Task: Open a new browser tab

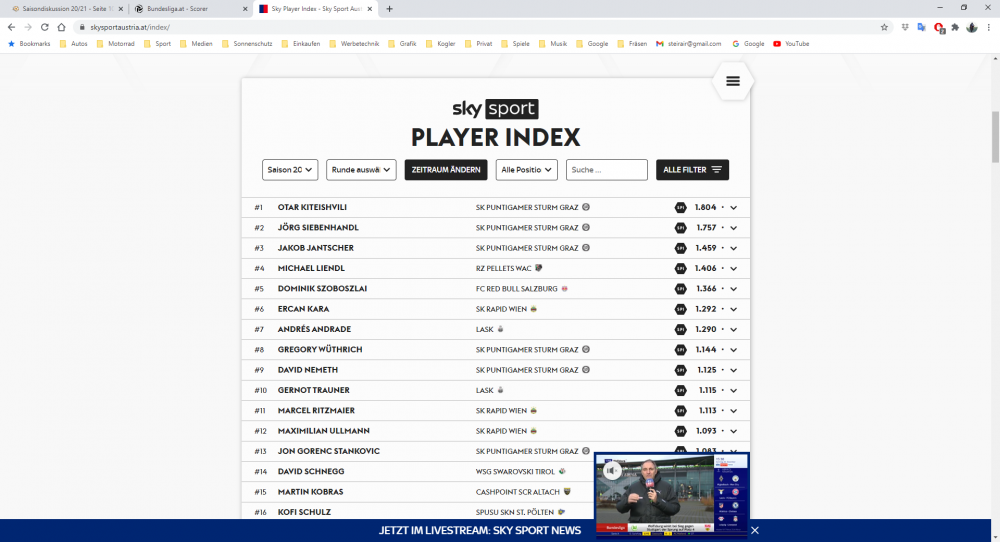Action: (389, 9)
